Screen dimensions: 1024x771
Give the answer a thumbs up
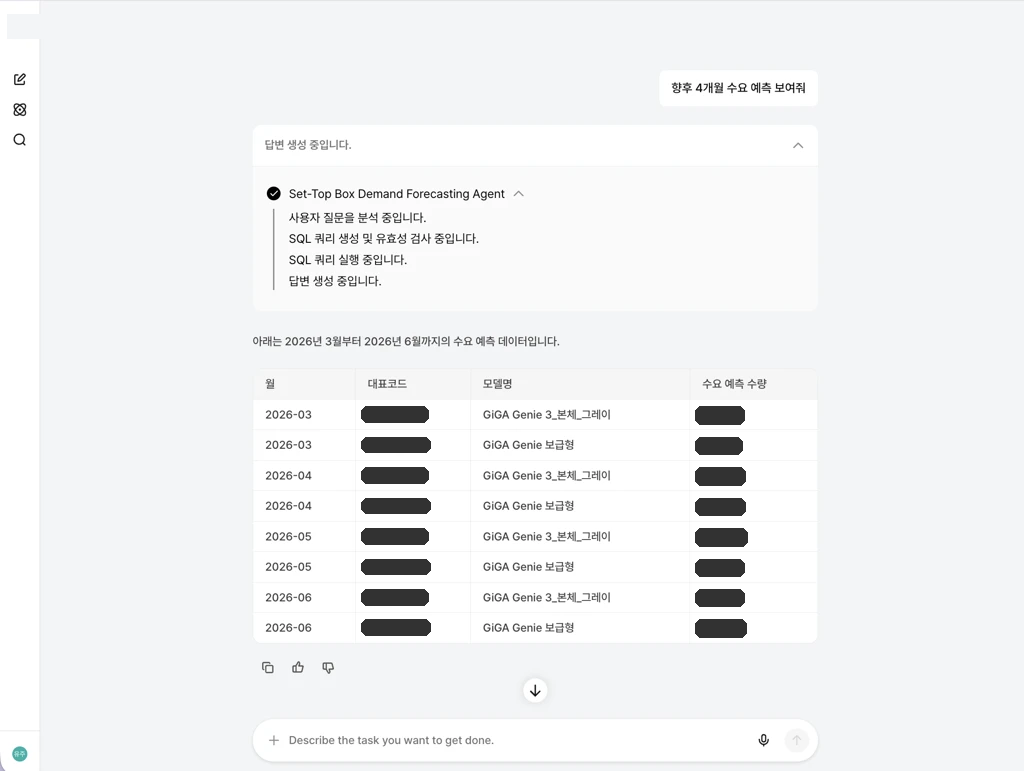298,667
